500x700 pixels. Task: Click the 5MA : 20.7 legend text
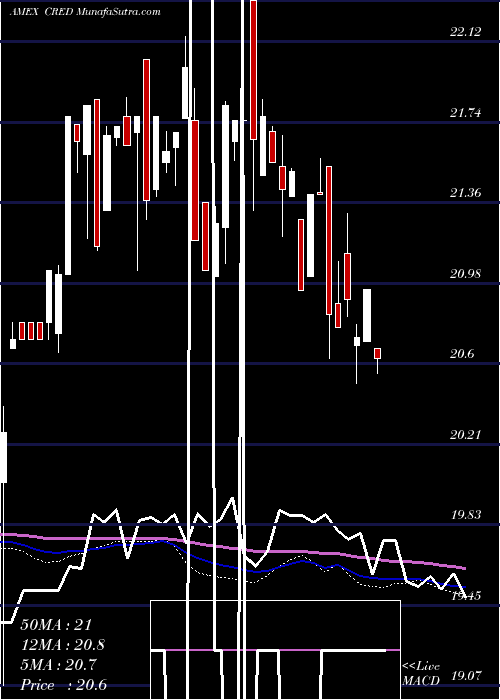tap(58, 665)
